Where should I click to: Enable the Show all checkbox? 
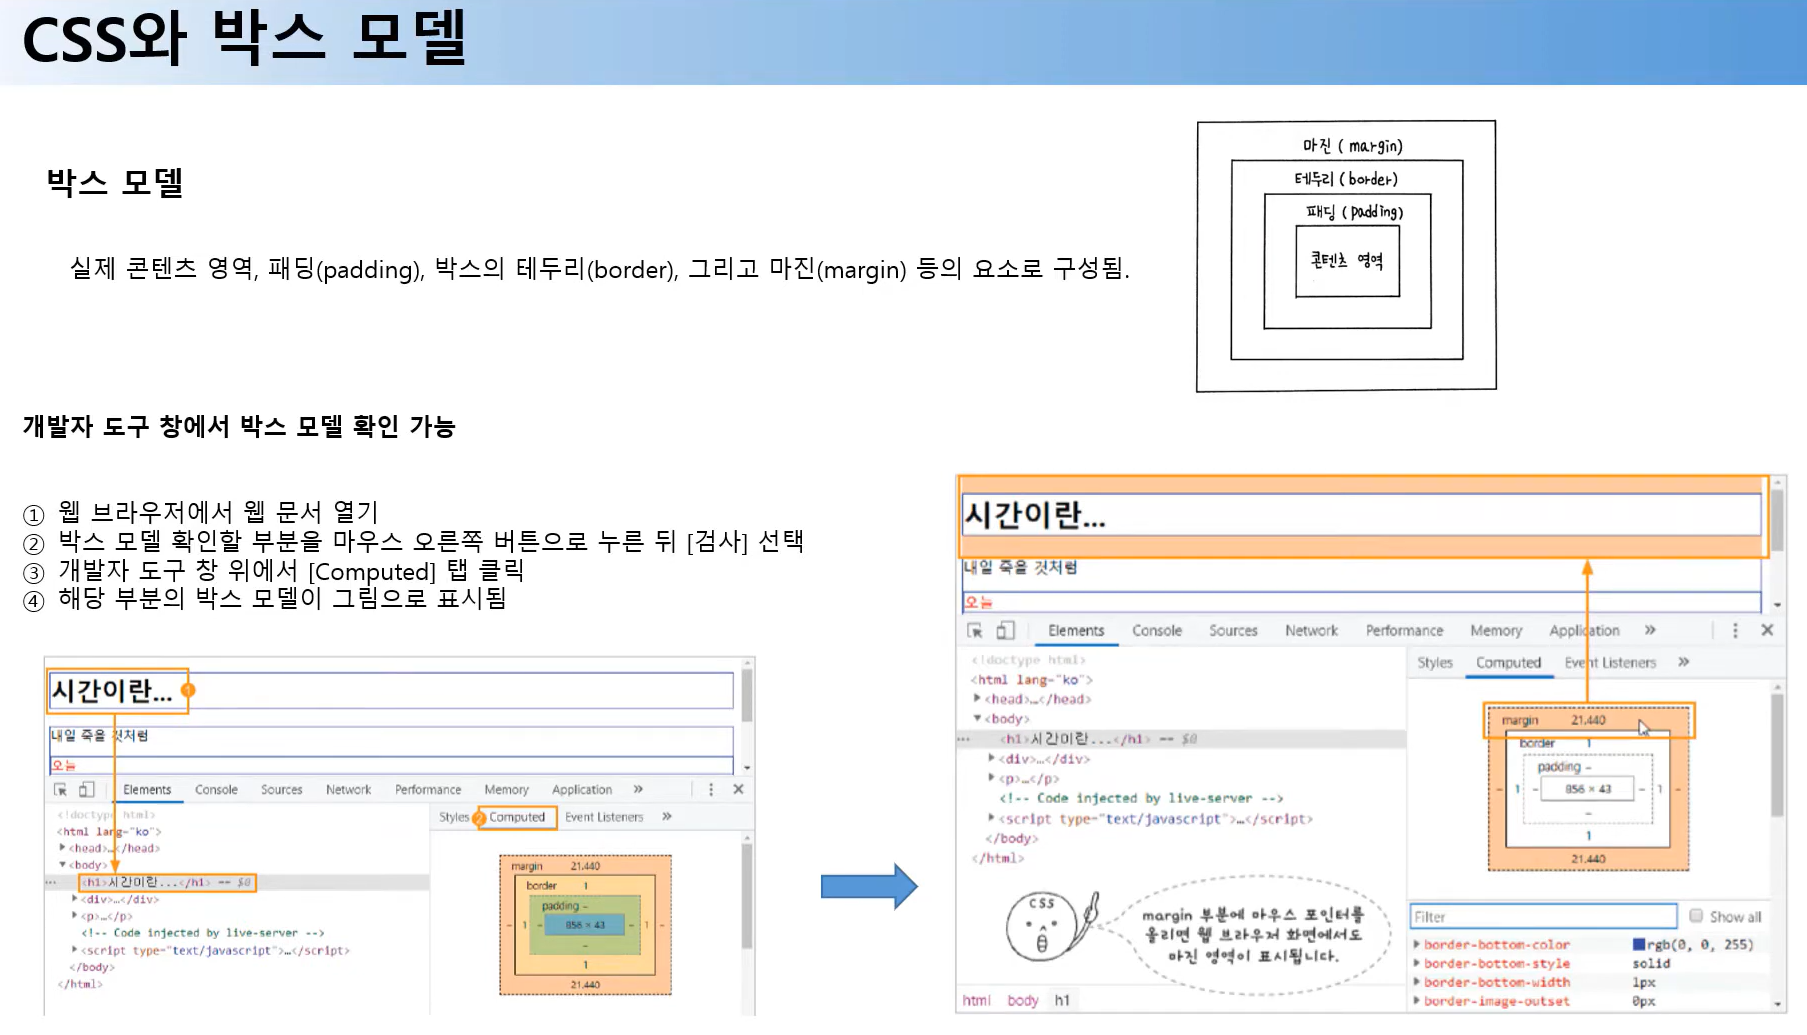(x=1696, y=915)
